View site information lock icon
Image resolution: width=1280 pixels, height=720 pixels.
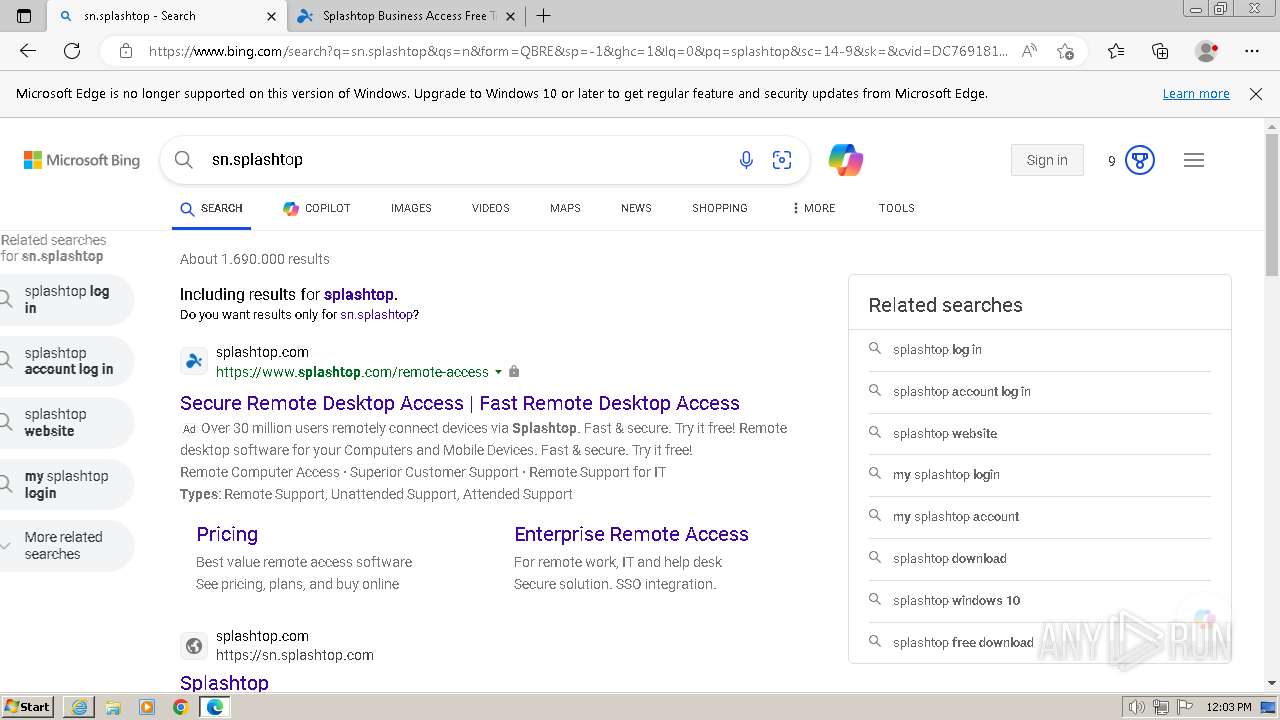coord(126,51)
